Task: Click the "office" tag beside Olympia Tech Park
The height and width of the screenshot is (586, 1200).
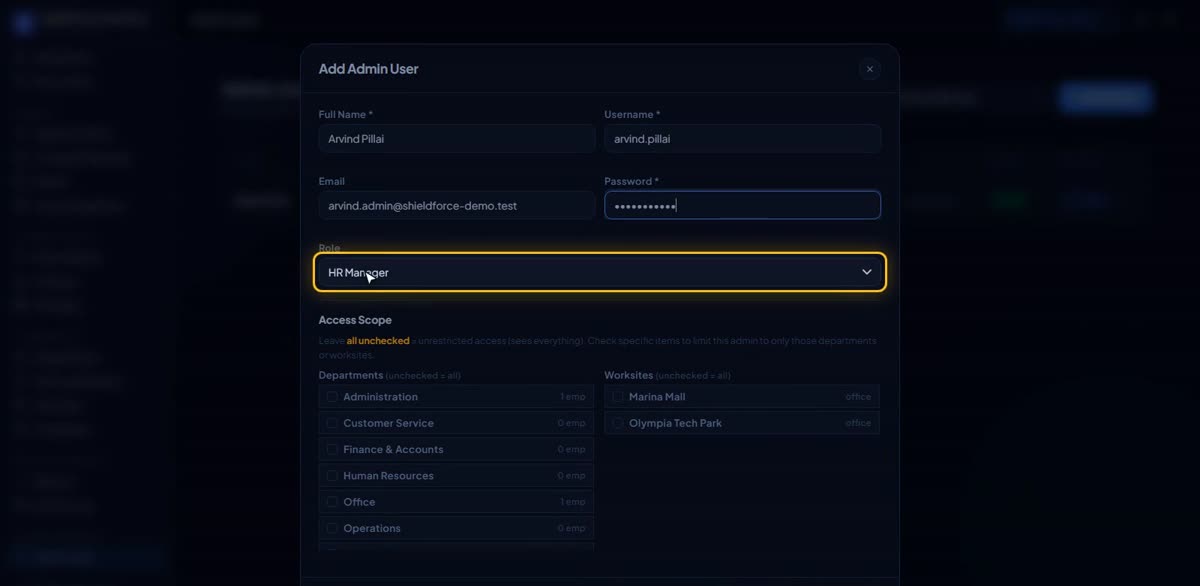Action: pos(858,423)
